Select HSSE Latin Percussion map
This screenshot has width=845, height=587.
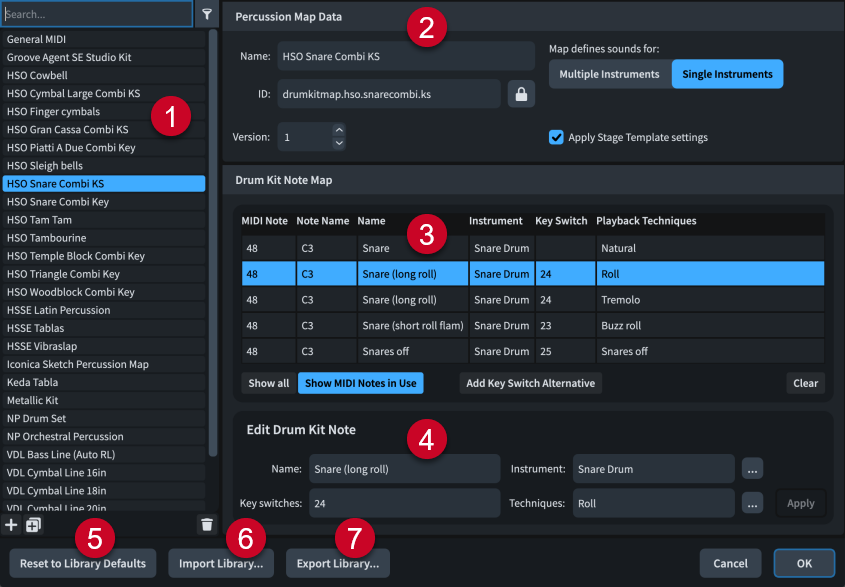pos(103,310)
